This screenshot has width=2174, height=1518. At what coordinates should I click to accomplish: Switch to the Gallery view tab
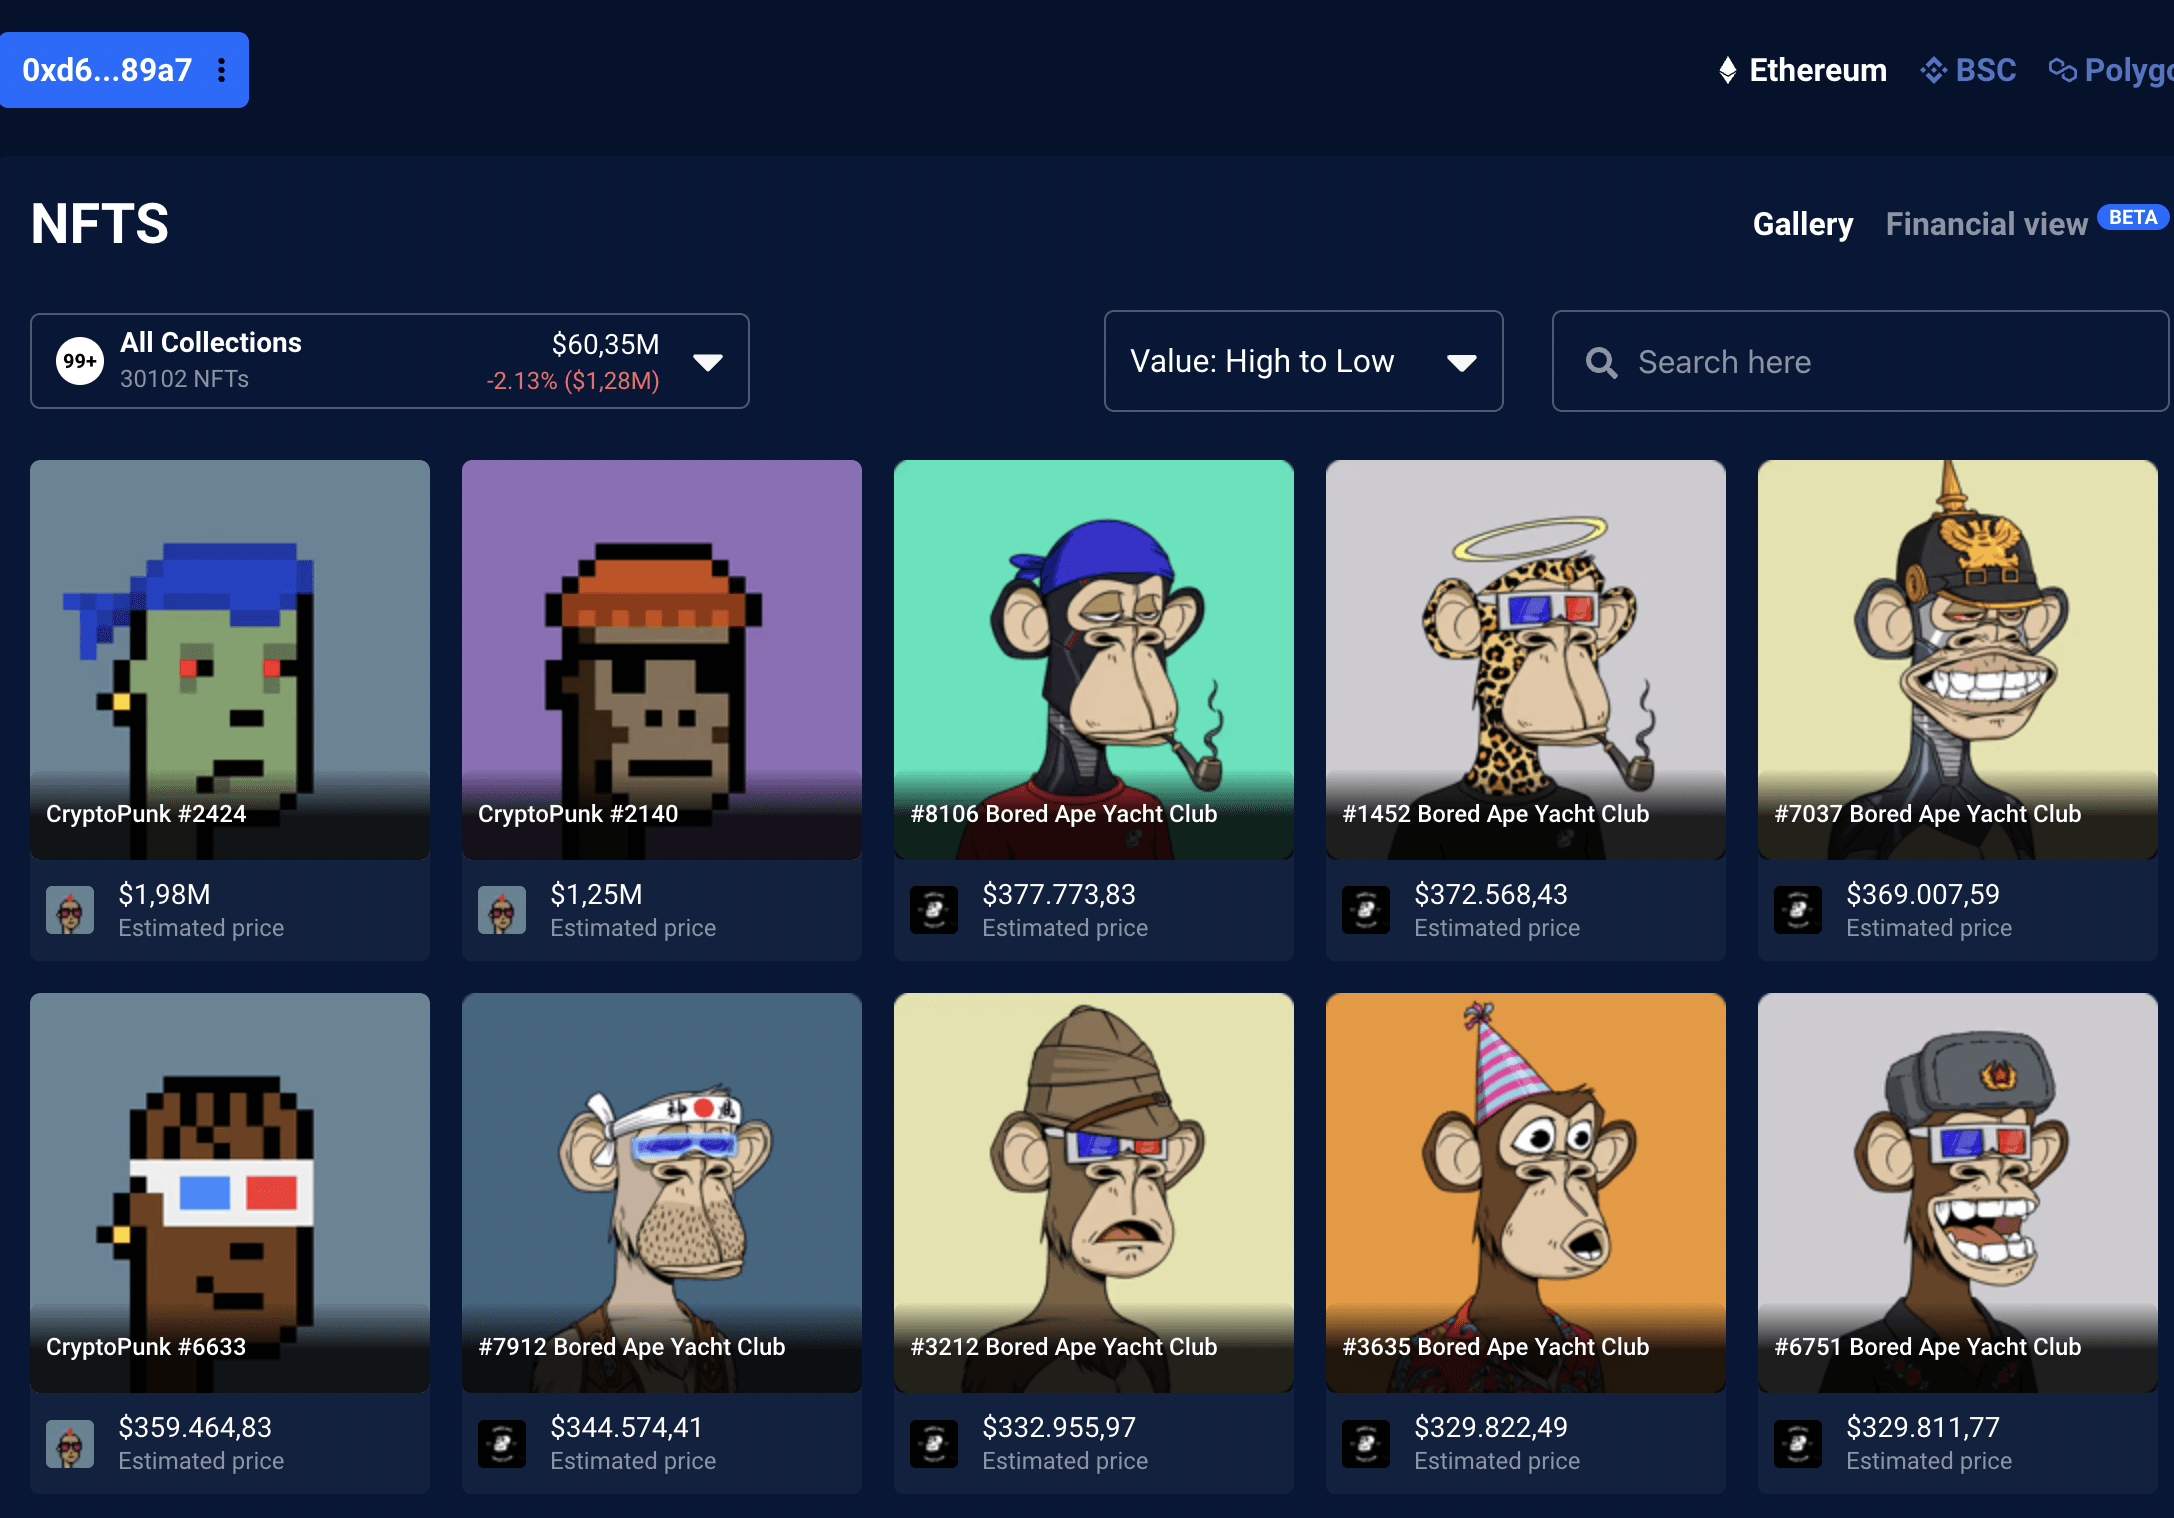click(x=1802, y=224)
